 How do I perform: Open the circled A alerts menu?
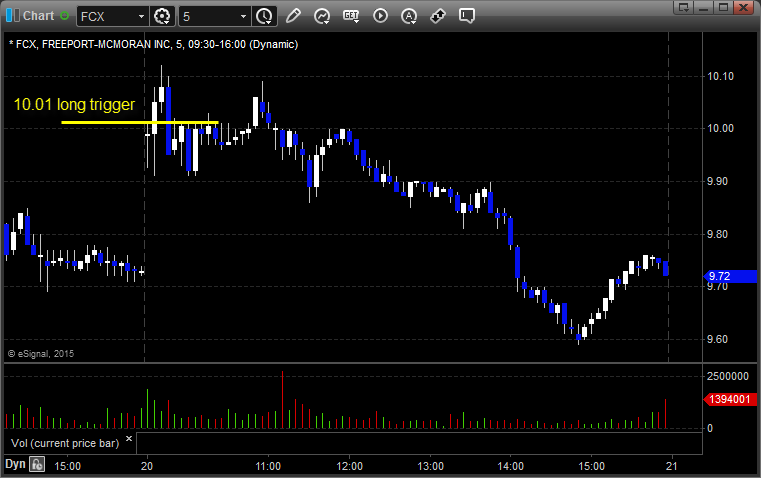click(x=409, y=16)
